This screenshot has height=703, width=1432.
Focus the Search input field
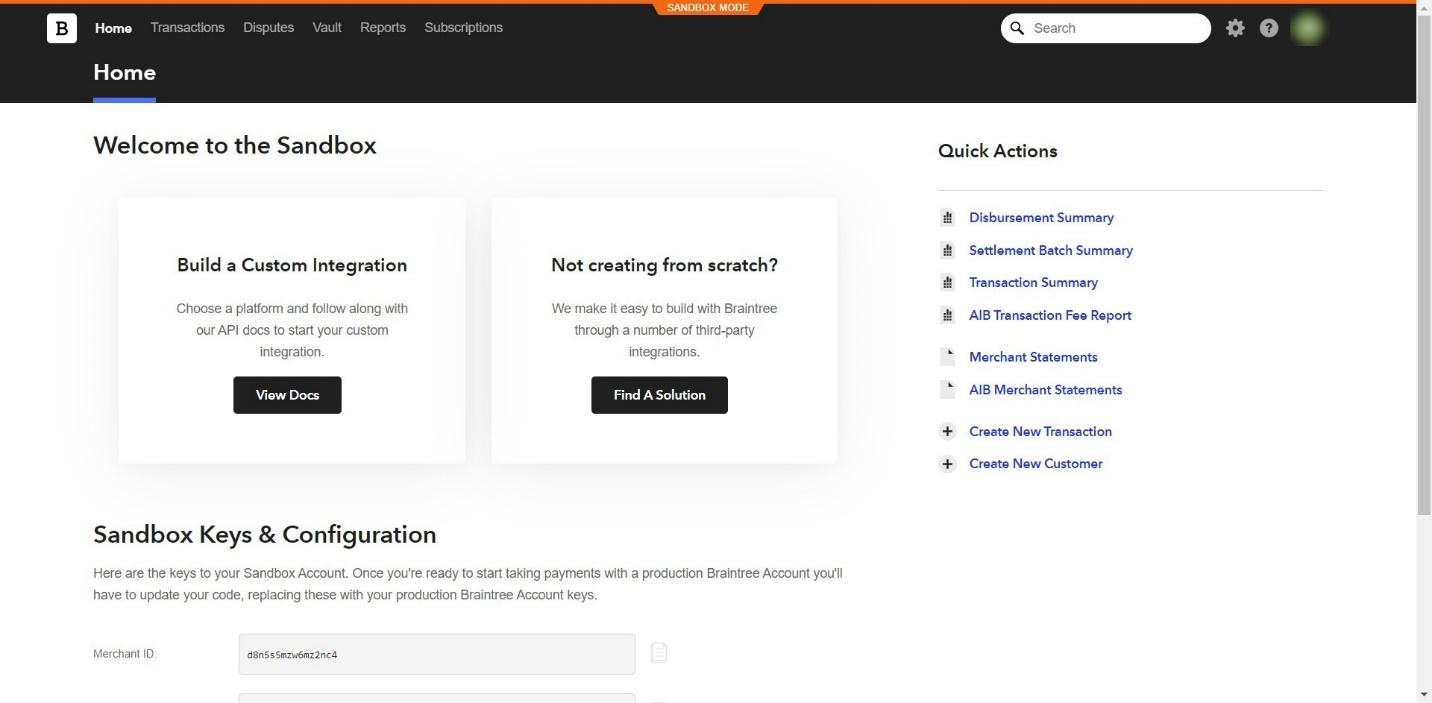pyautogui.click(x=1105, y=28)
